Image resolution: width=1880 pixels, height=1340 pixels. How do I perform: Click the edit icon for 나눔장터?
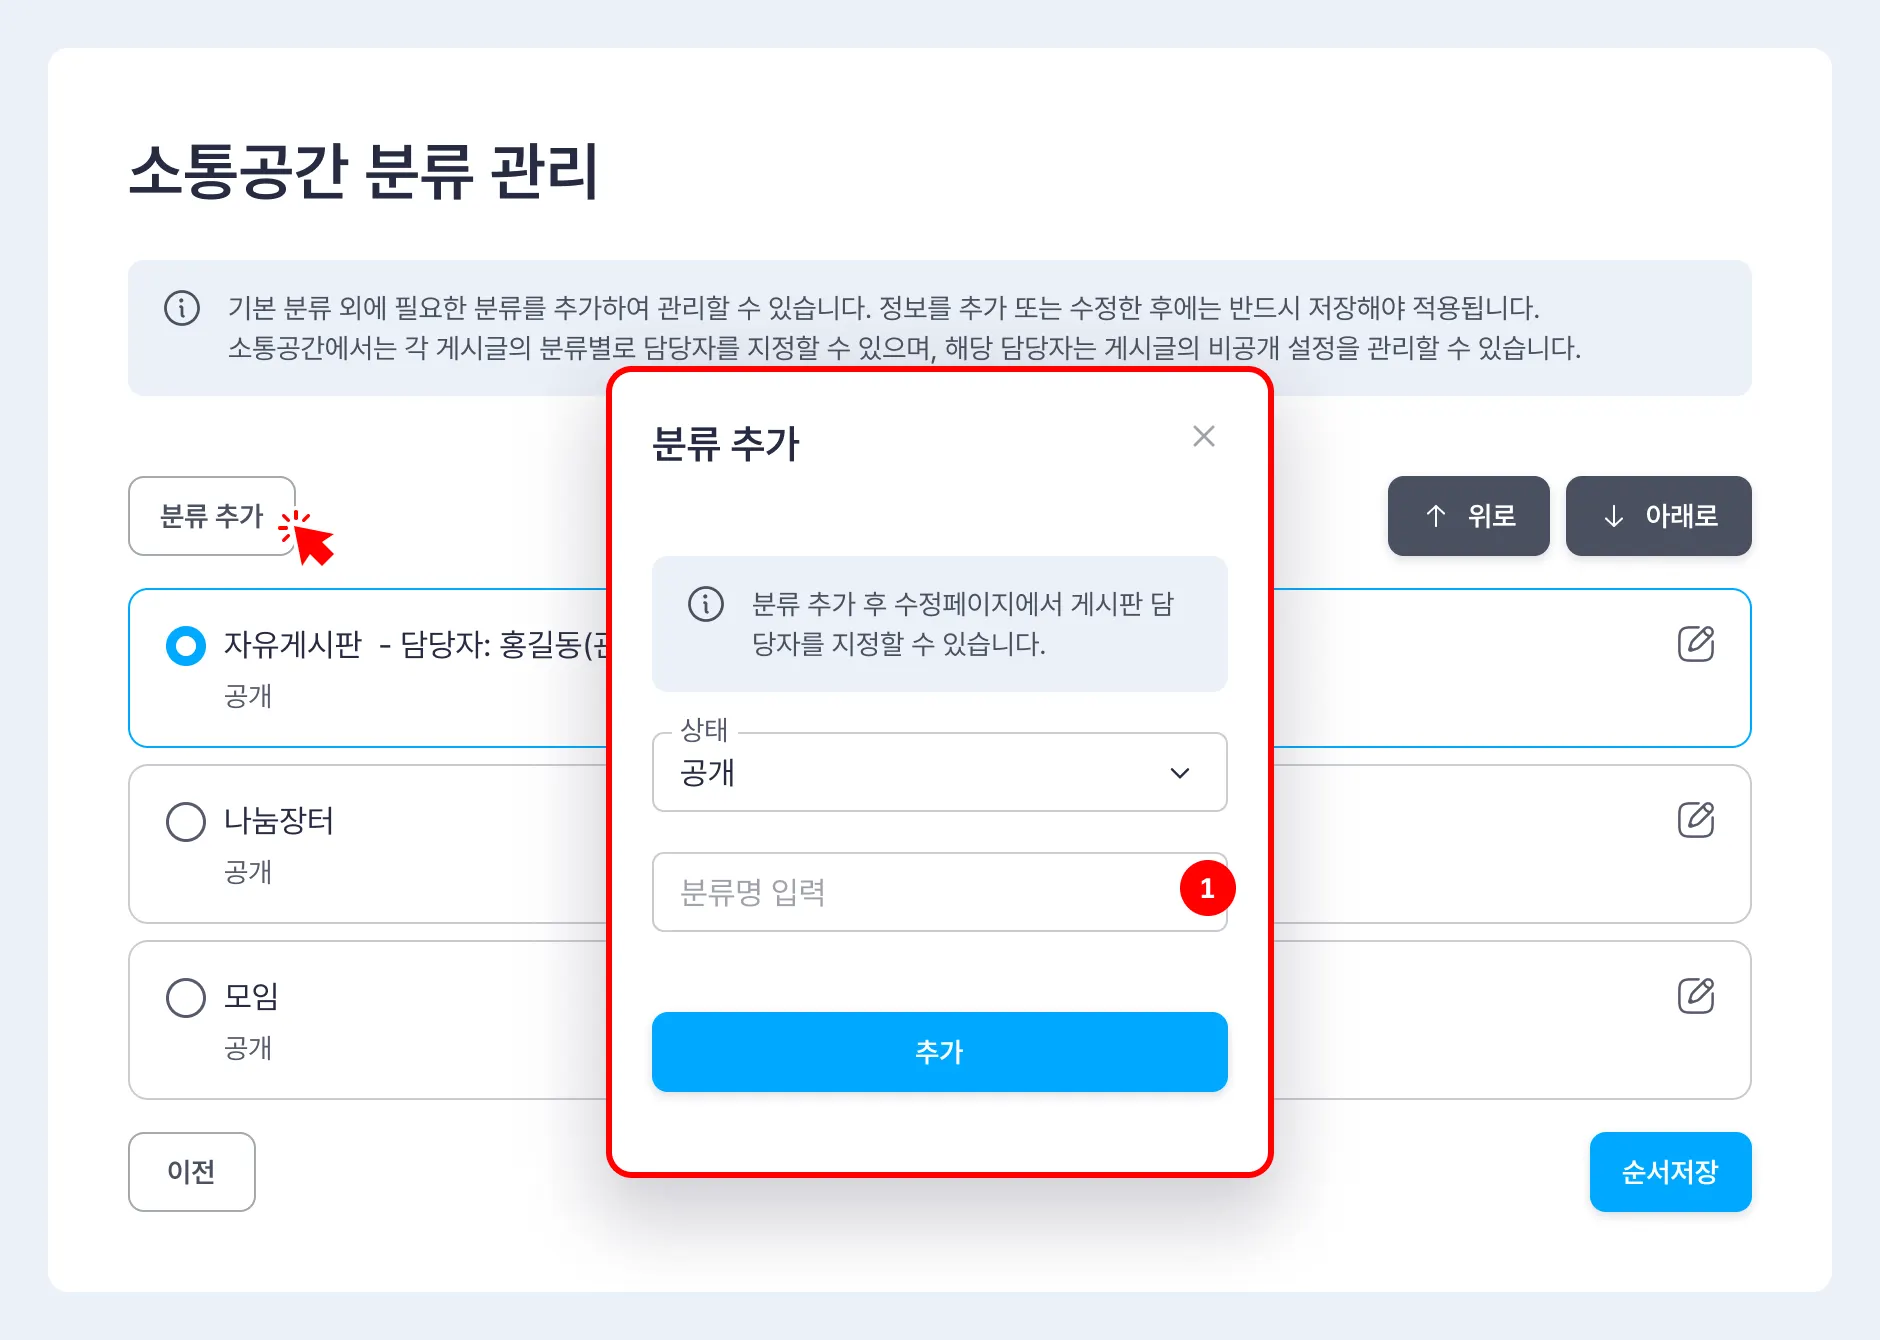coord(1695,820)
